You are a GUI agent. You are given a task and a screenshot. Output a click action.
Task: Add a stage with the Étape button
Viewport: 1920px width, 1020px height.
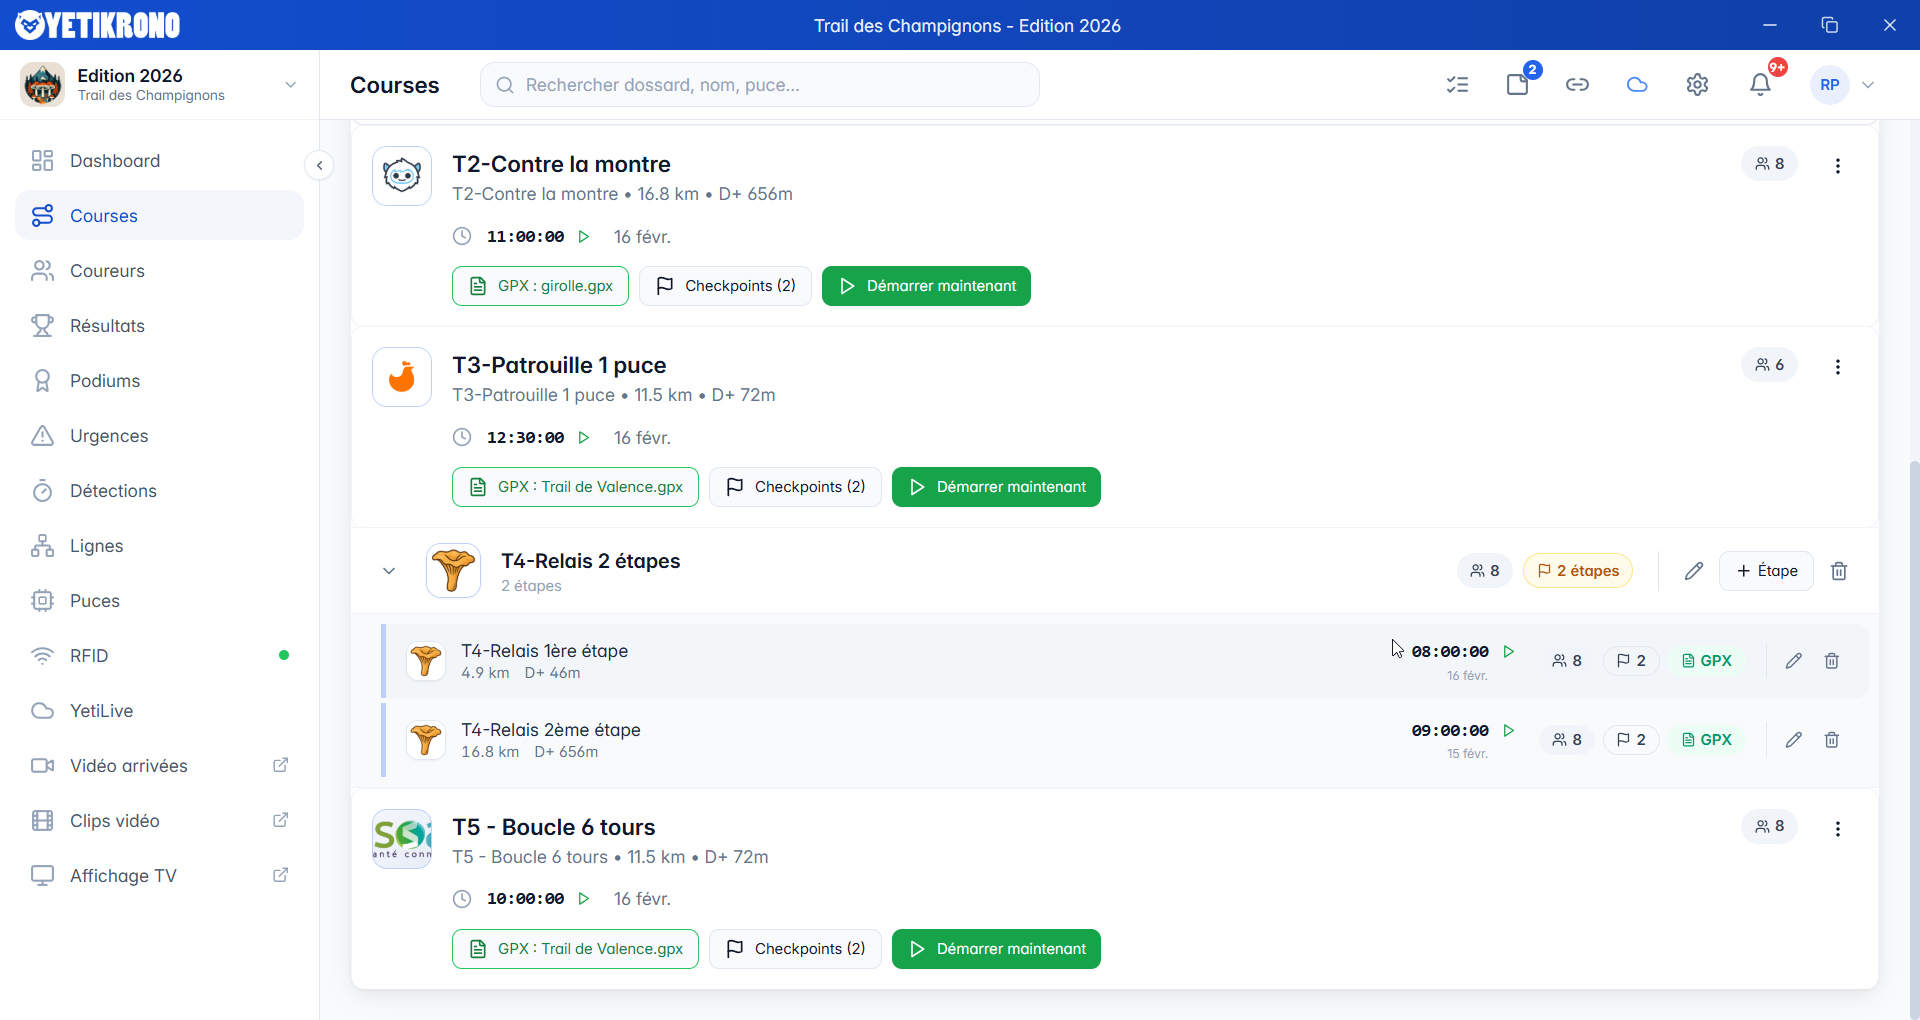(x=1766, y=570)
